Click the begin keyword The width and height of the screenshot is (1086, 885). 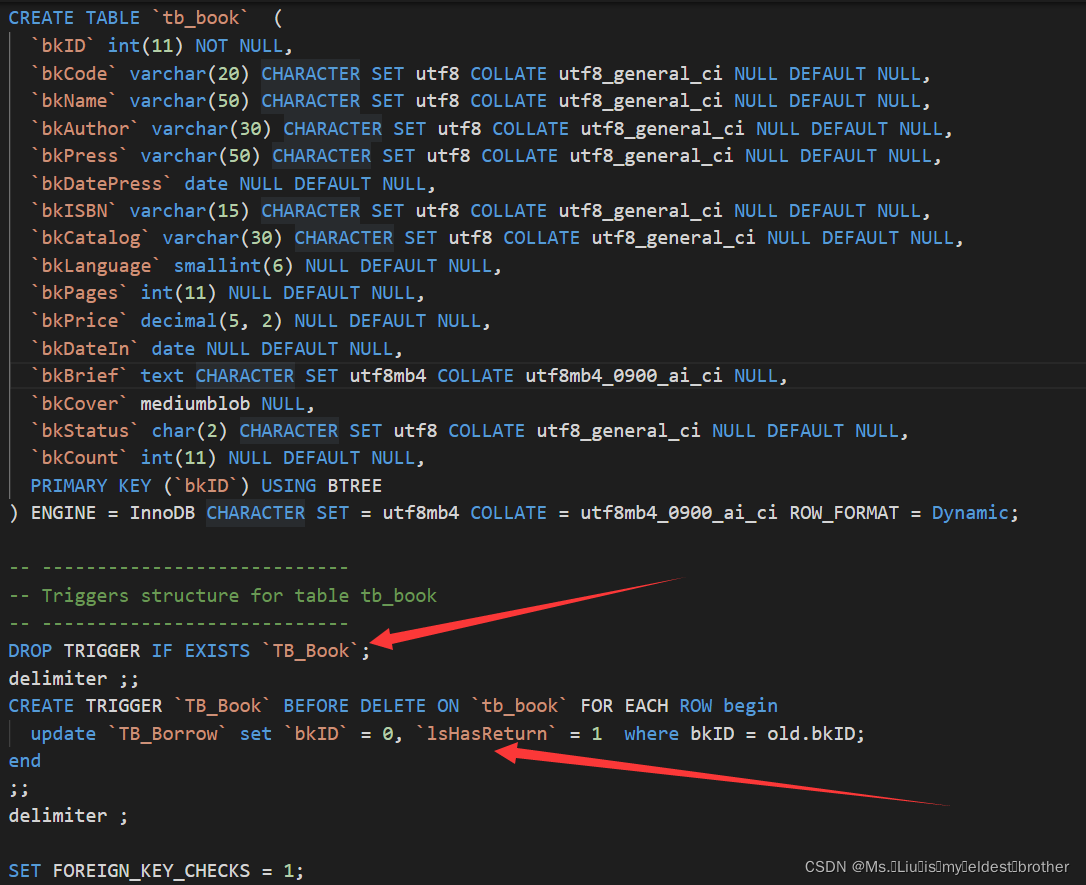click(x=750, y=706)
